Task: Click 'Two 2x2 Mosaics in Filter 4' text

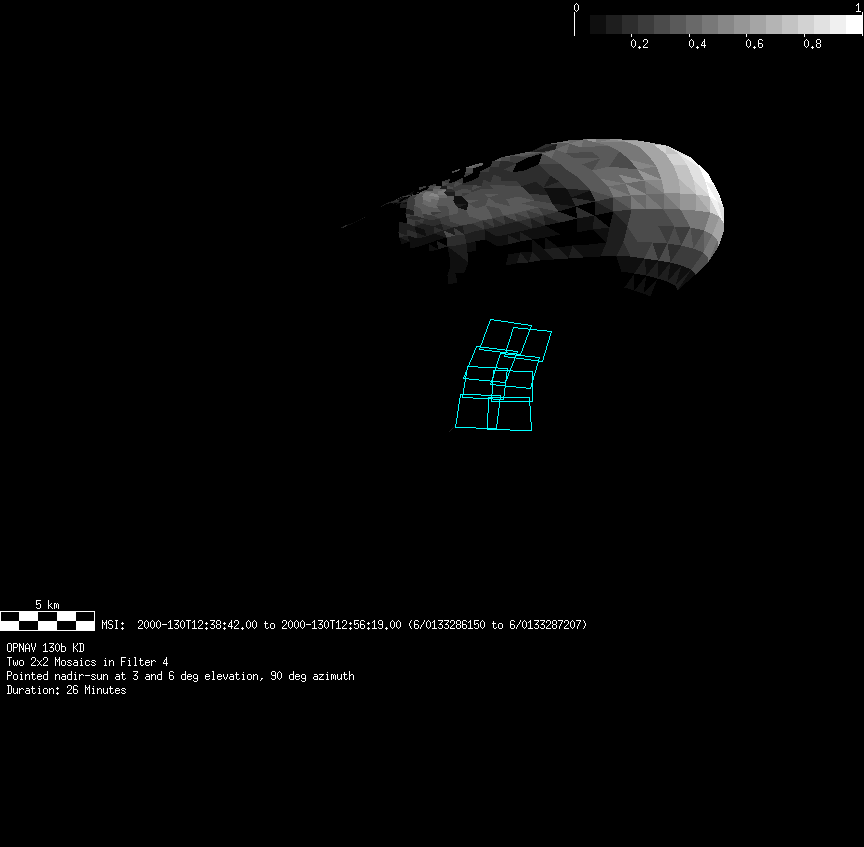Action: 87,662
